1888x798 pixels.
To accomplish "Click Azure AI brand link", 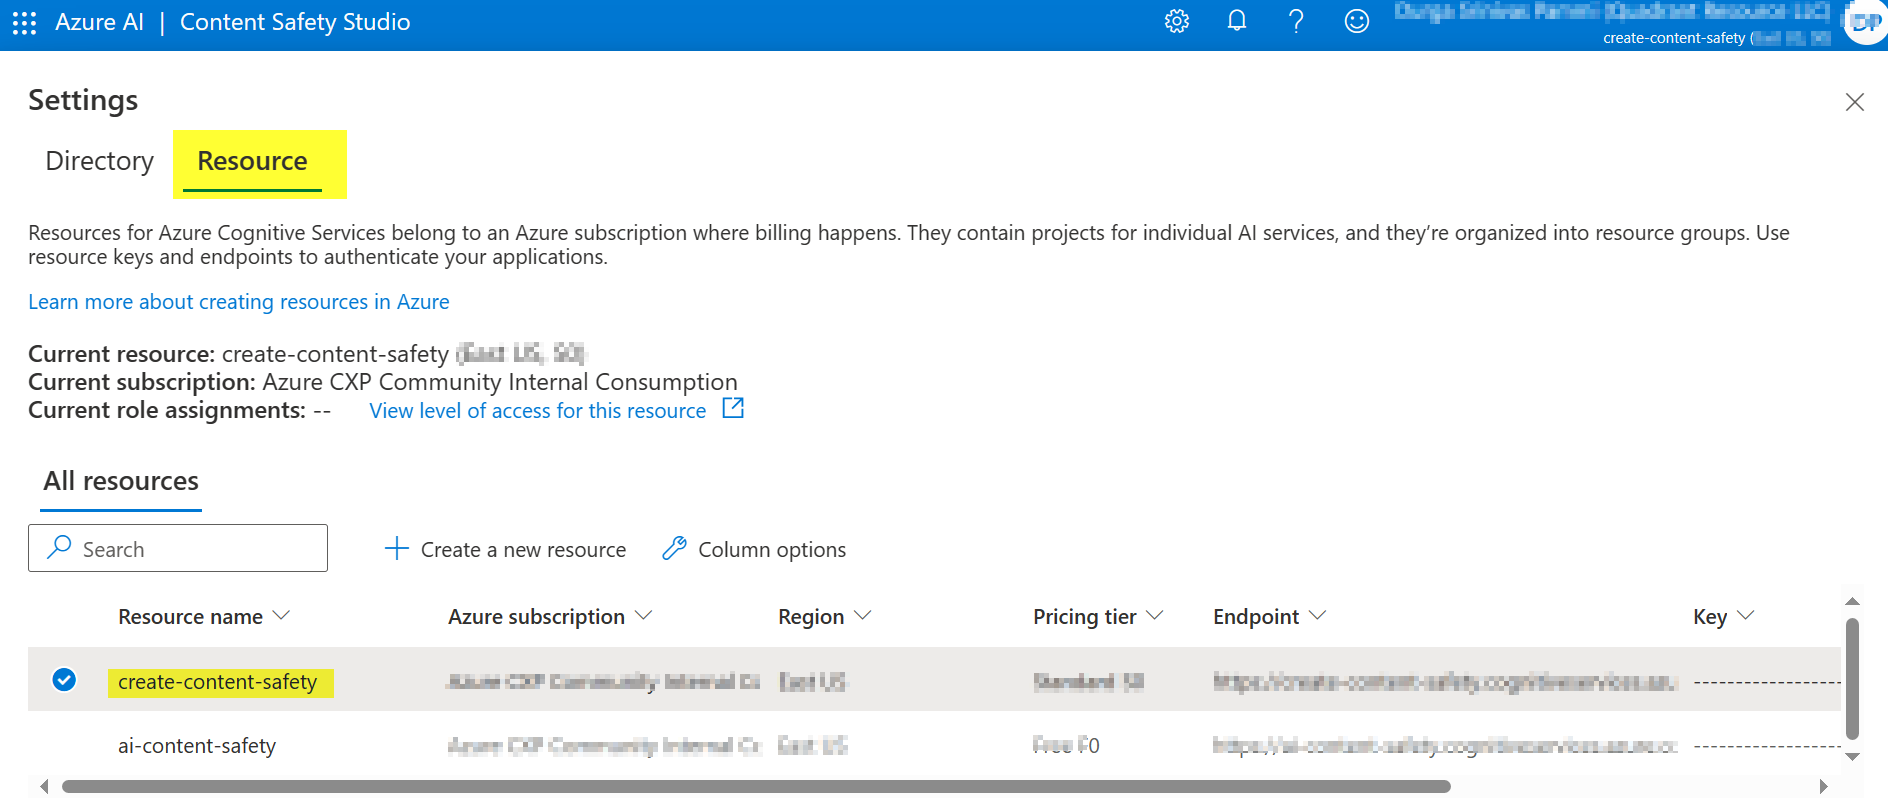I will point(100,22).
